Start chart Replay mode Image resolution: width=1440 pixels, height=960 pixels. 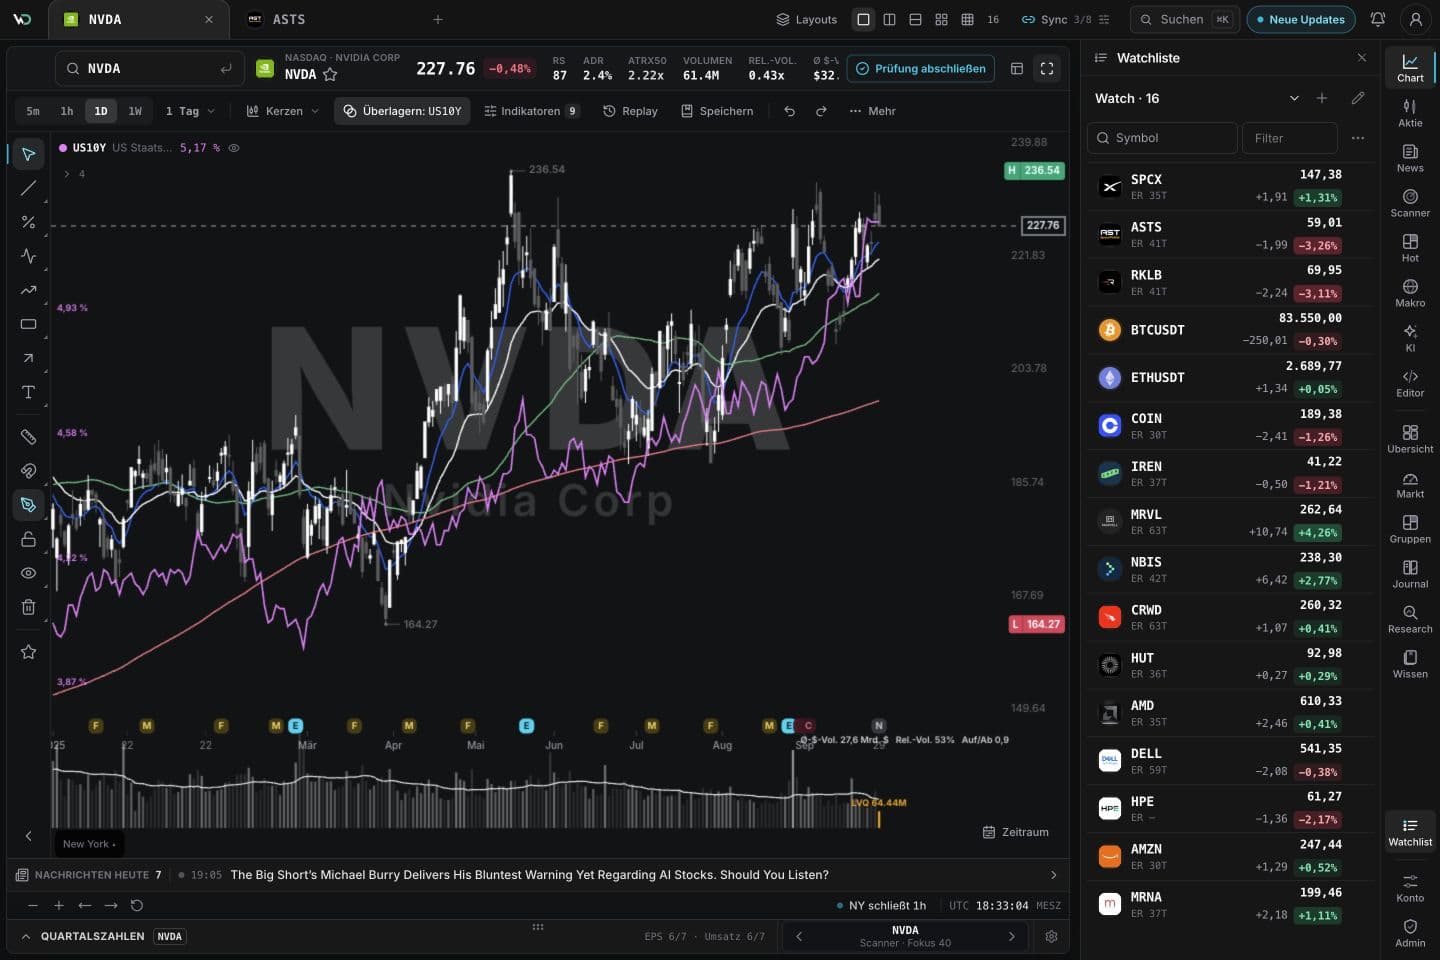click(630, 111)
